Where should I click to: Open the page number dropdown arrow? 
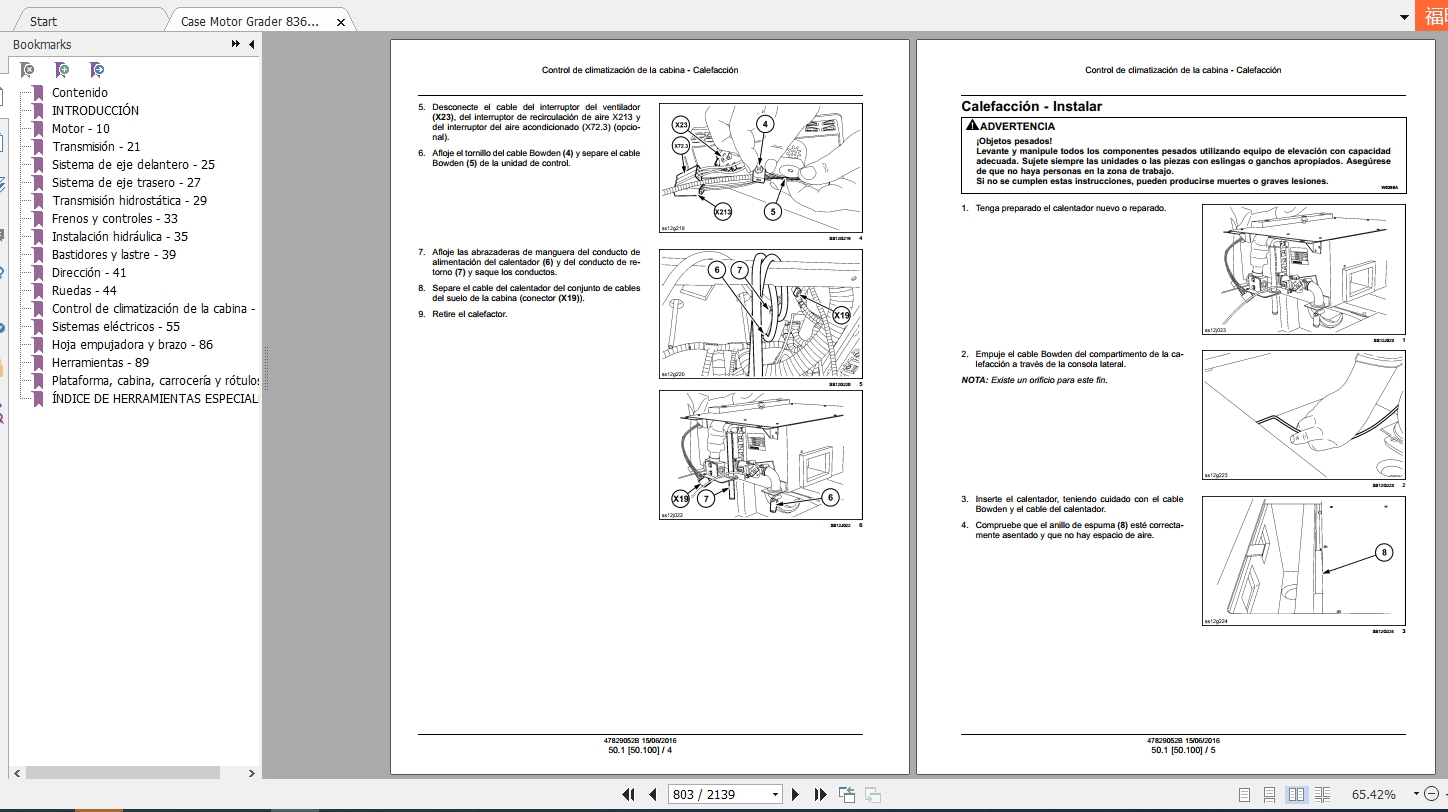[777, 794]
